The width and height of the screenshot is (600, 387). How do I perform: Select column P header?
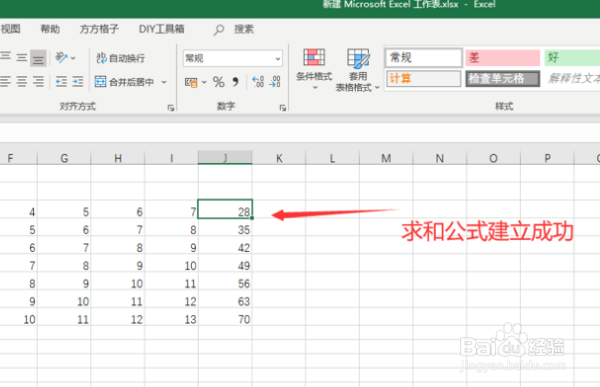click(547, 158)
